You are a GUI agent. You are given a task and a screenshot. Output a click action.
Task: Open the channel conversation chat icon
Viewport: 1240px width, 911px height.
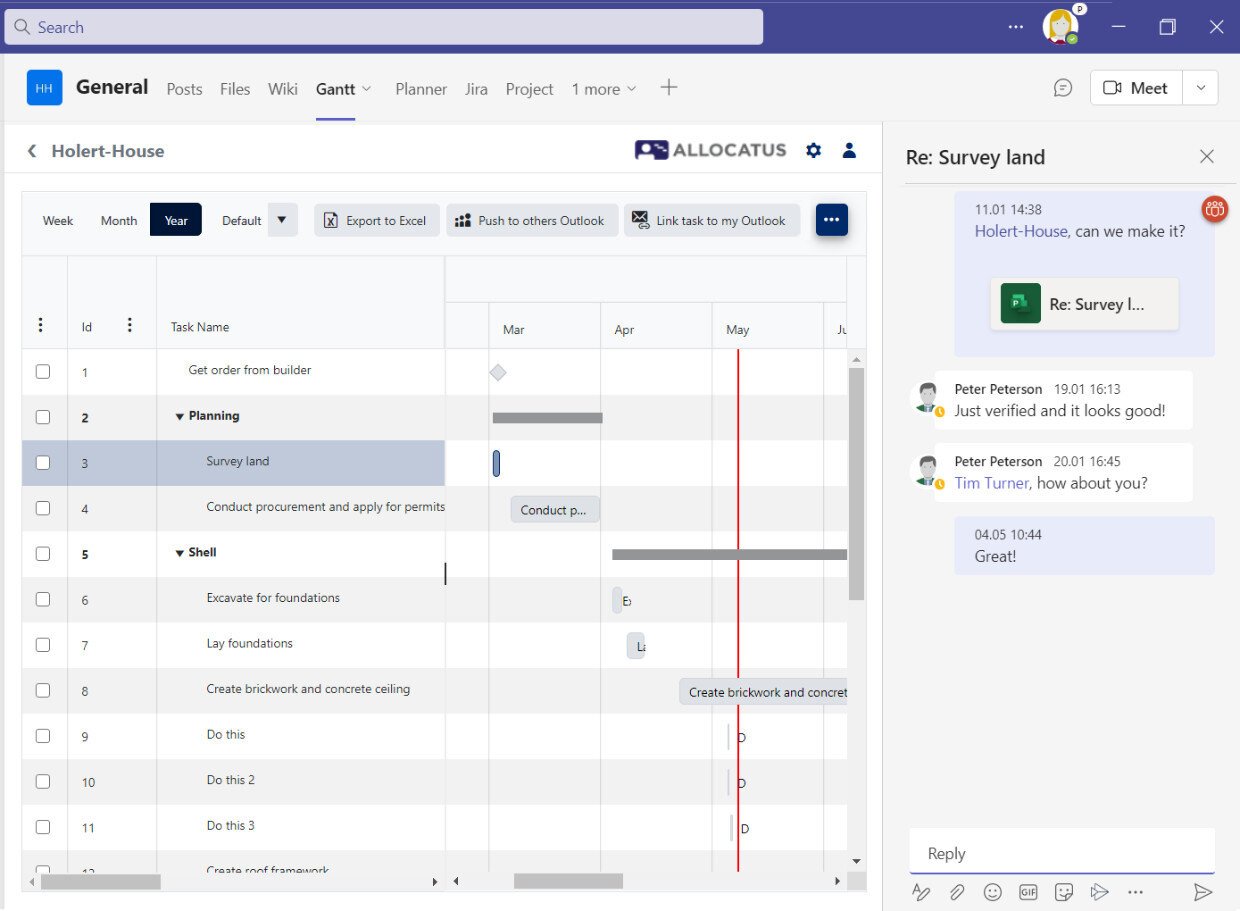coord(1063,88)
